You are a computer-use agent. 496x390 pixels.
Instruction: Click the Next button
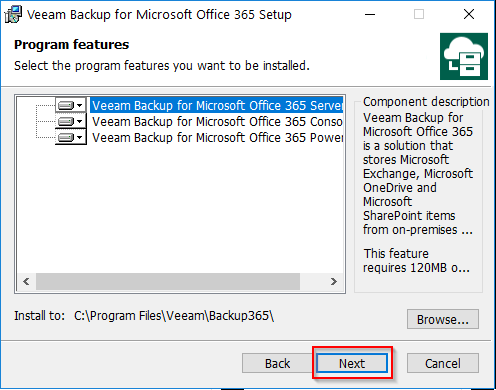[x=352, y=363]
